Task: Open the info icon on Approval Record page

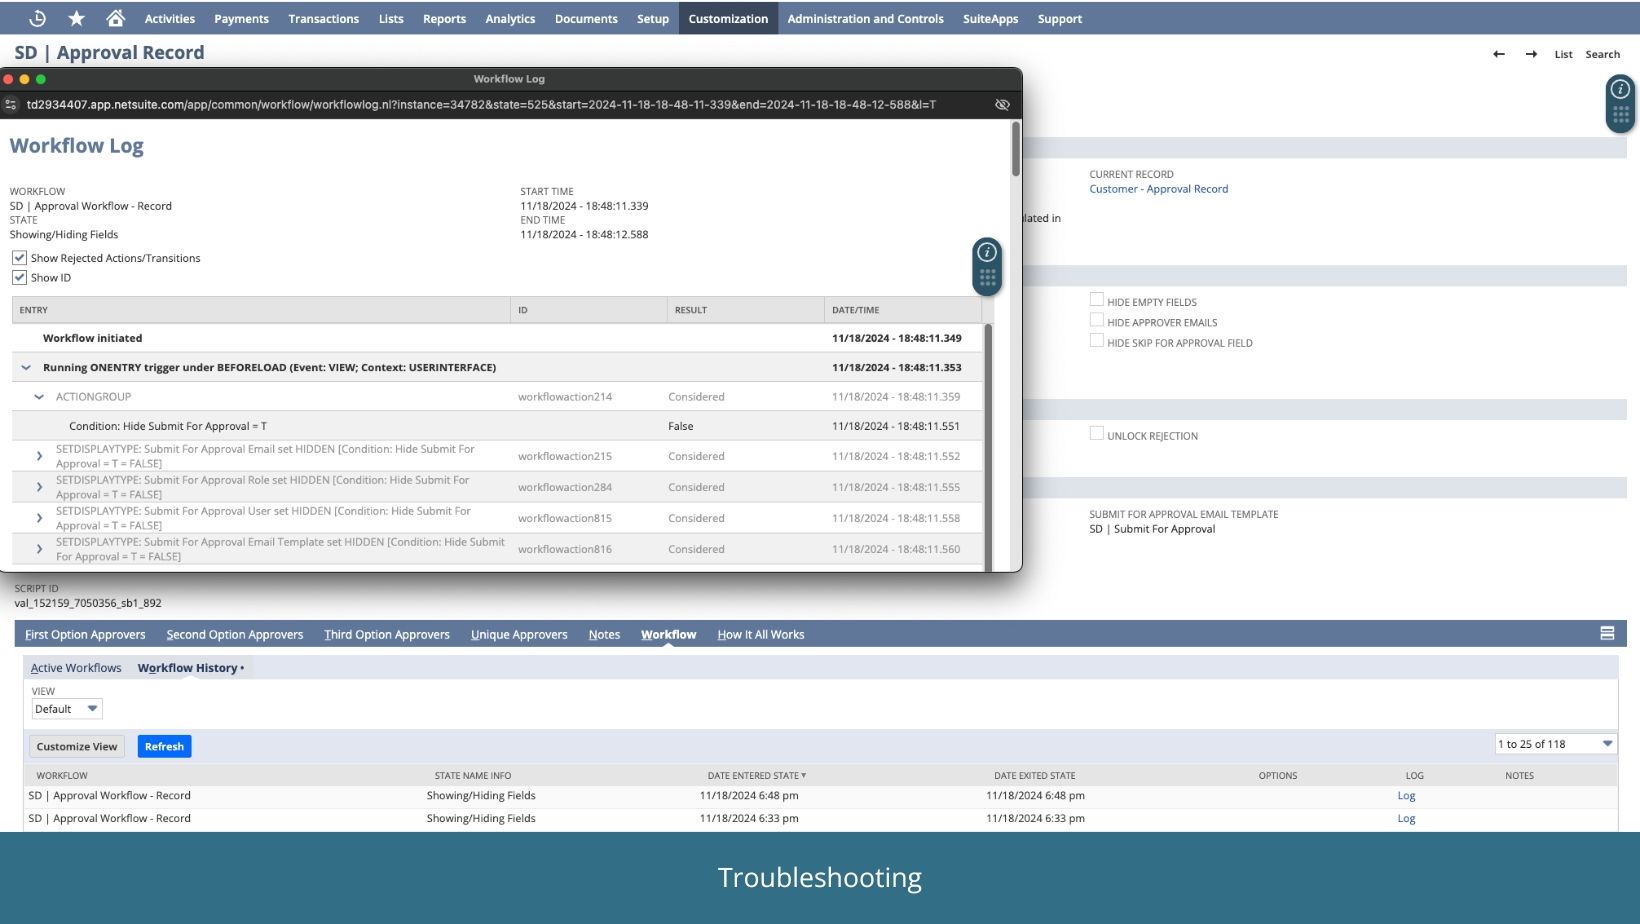Action: pyautogui.click(x=1620, y=89)
